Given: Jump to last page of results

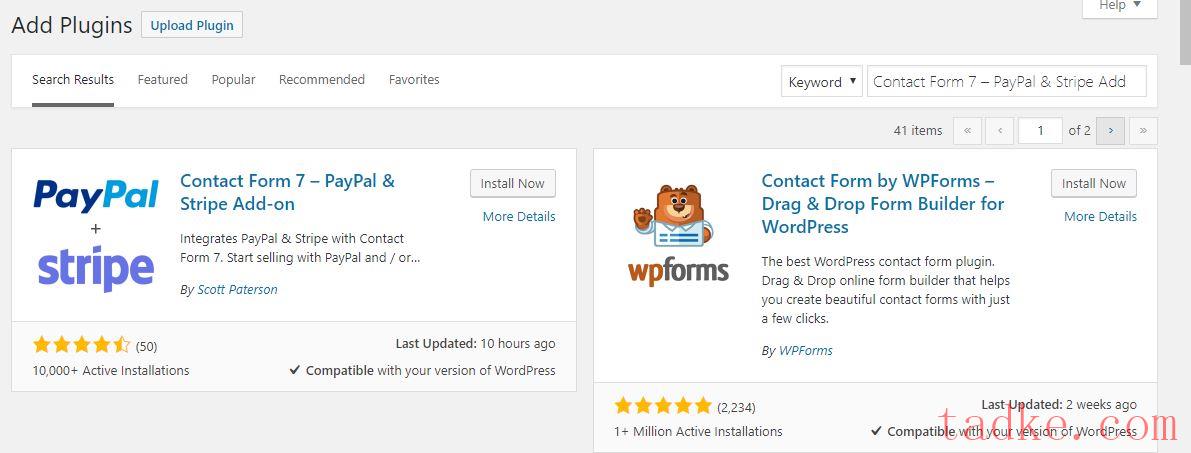Looking at the screenshot, I should click(x=1143, y=131).
